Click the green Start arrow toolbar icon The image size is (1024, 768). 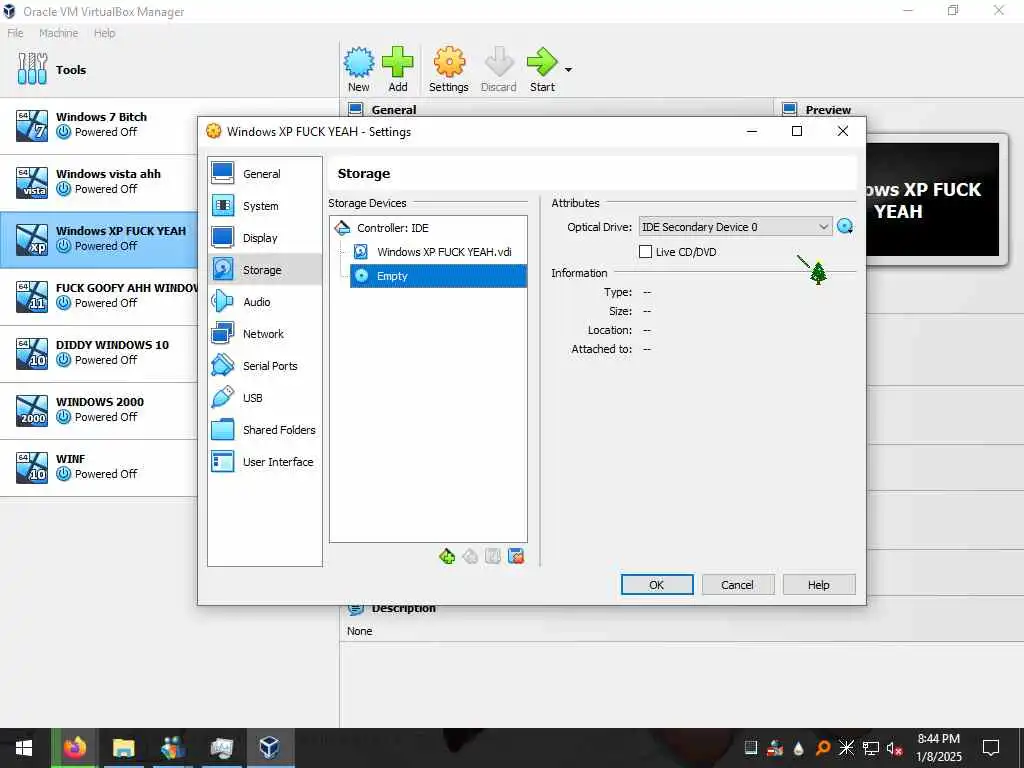(542, 70)
